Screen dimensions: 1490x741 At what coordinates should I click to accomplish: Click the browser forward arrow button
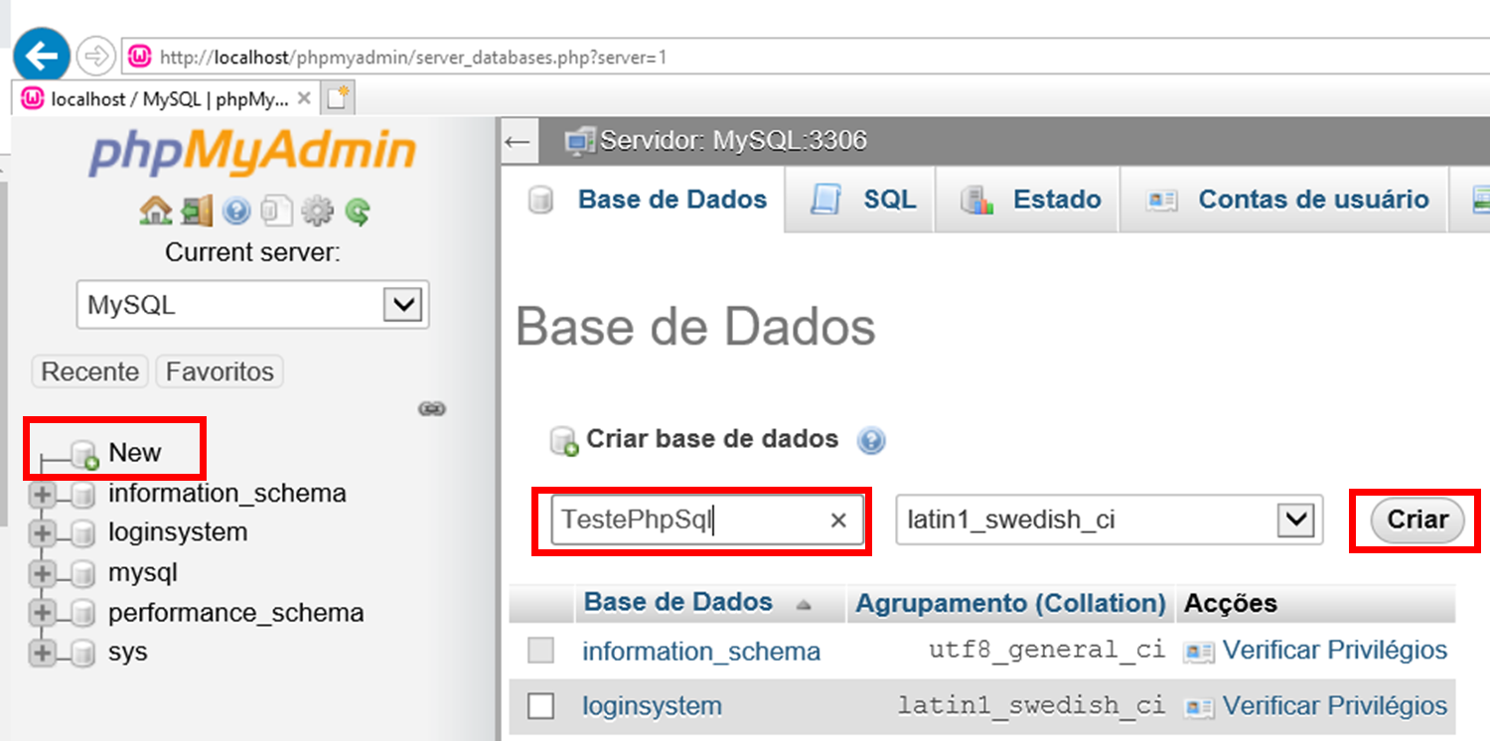(95, 57)
